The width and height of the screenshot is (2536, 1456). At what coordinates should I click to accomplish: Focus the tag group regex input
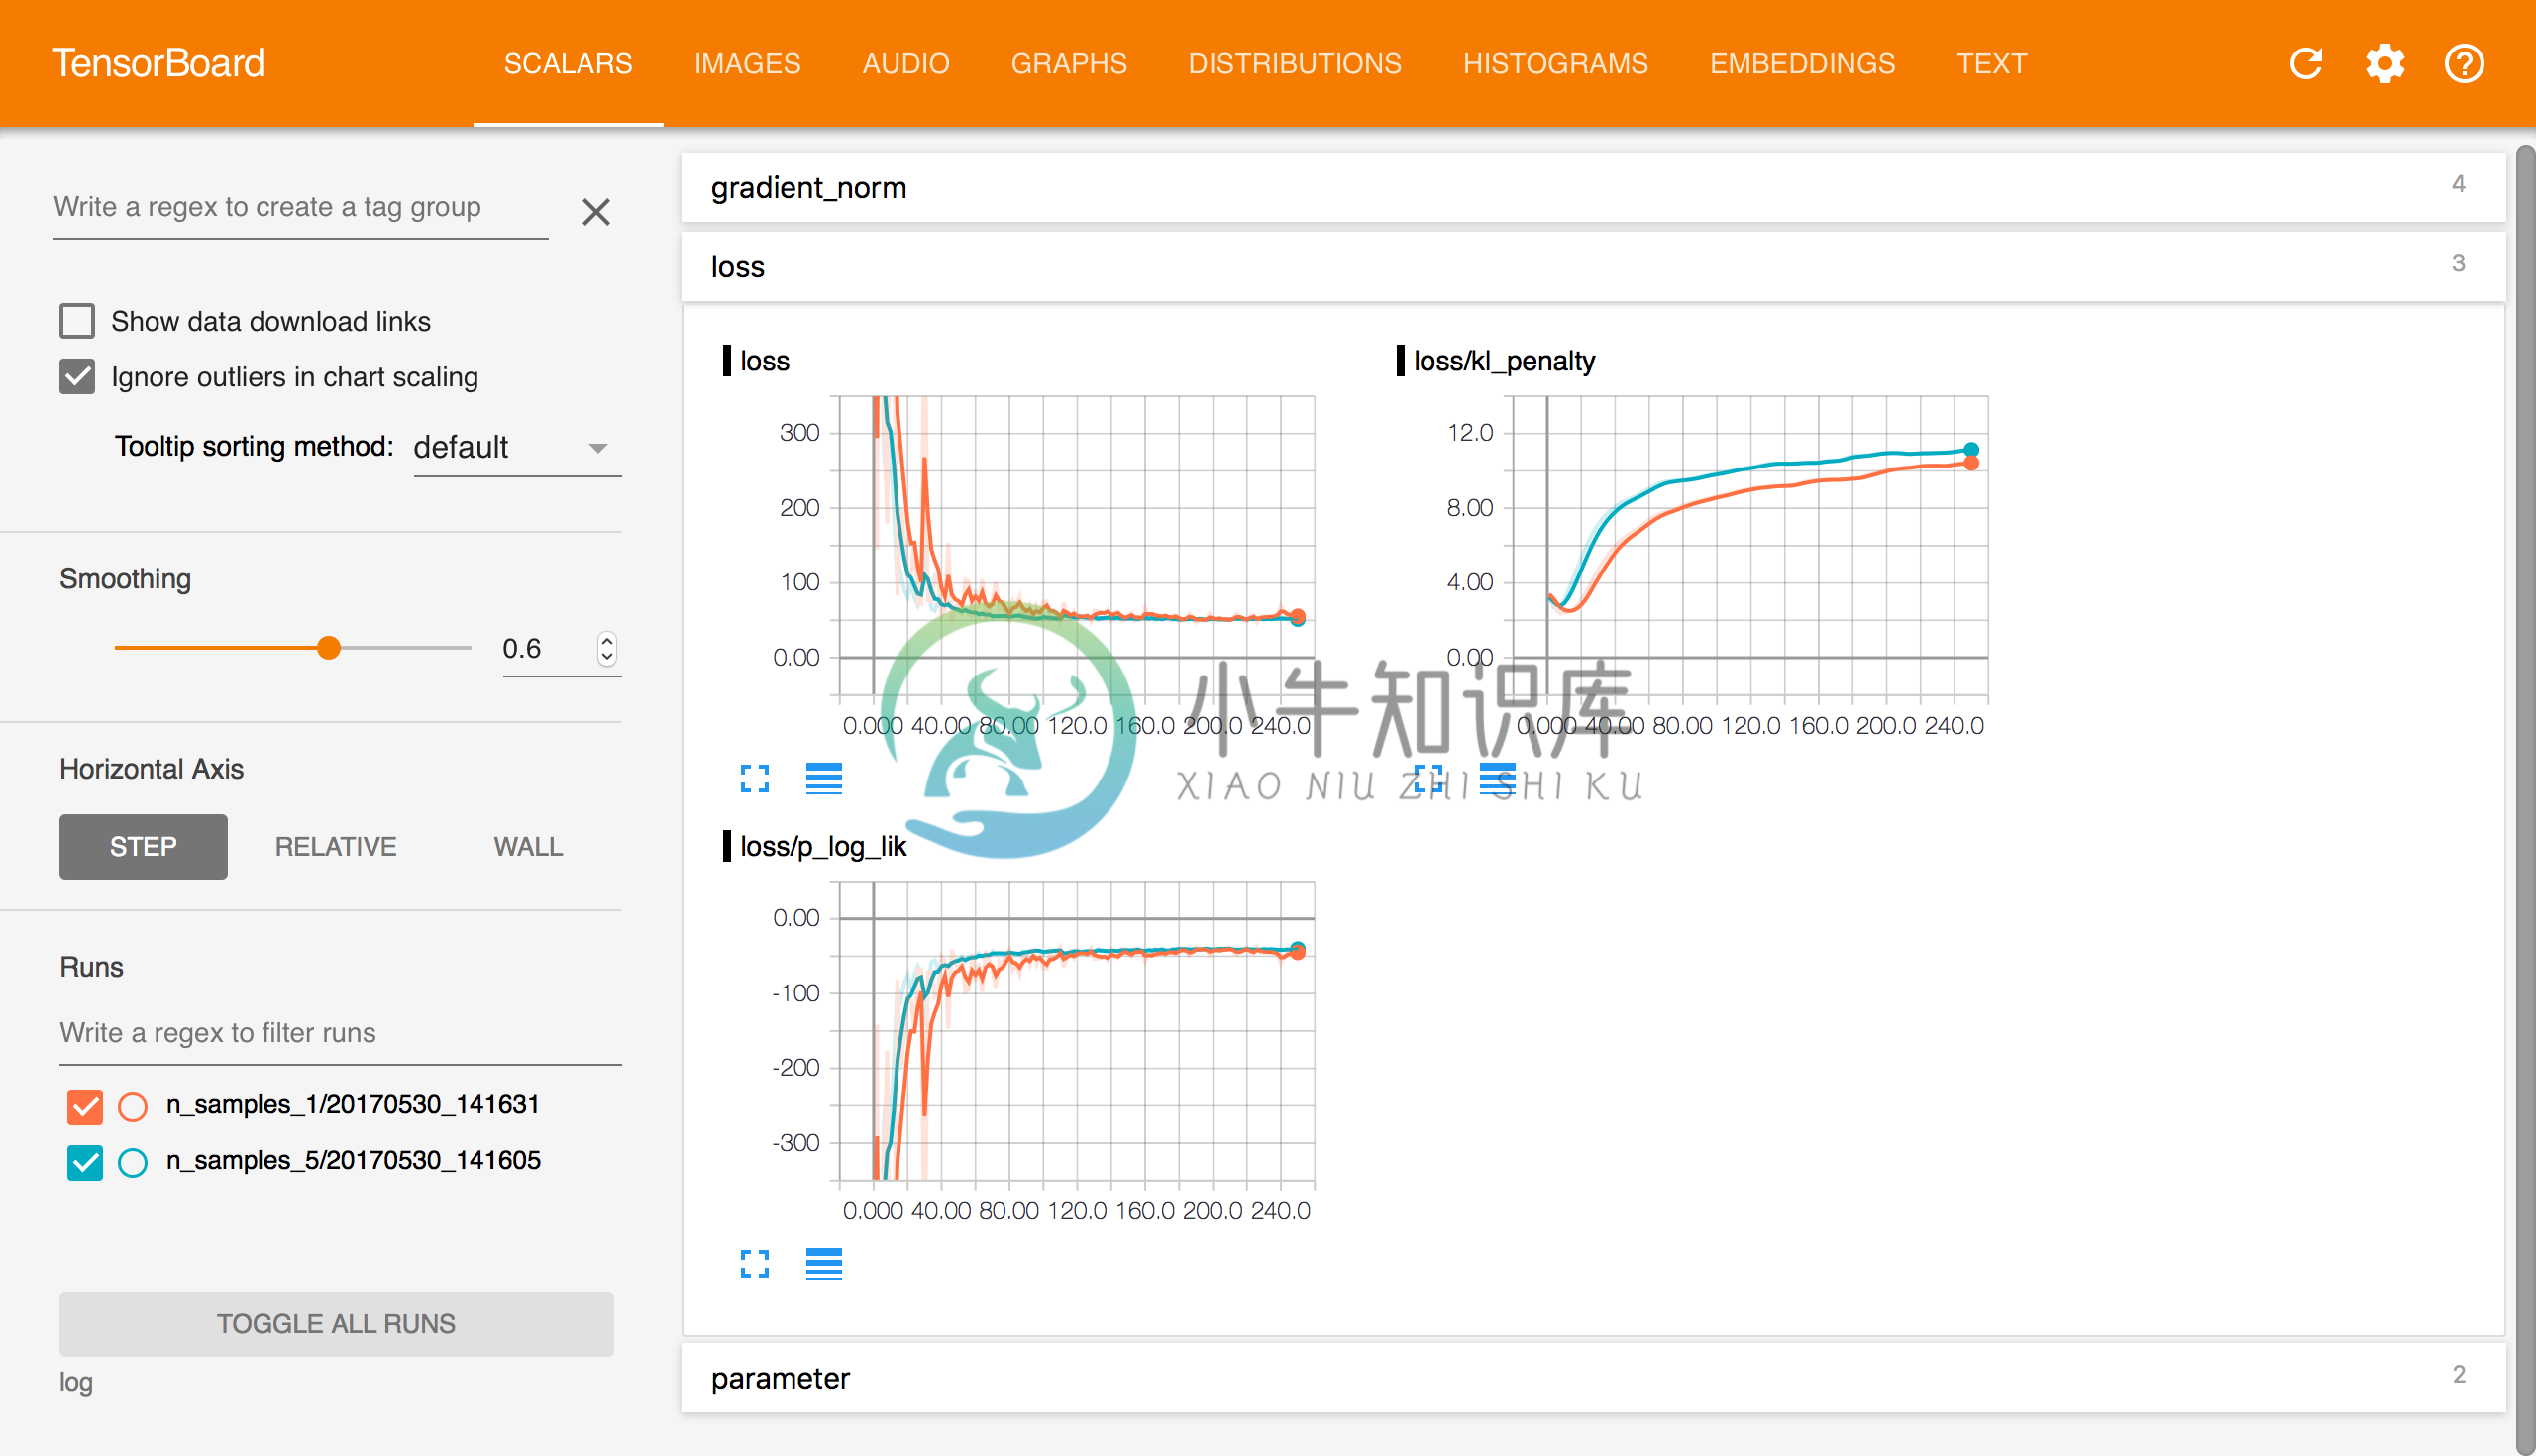pyautogui.click(x=301, y=207)
